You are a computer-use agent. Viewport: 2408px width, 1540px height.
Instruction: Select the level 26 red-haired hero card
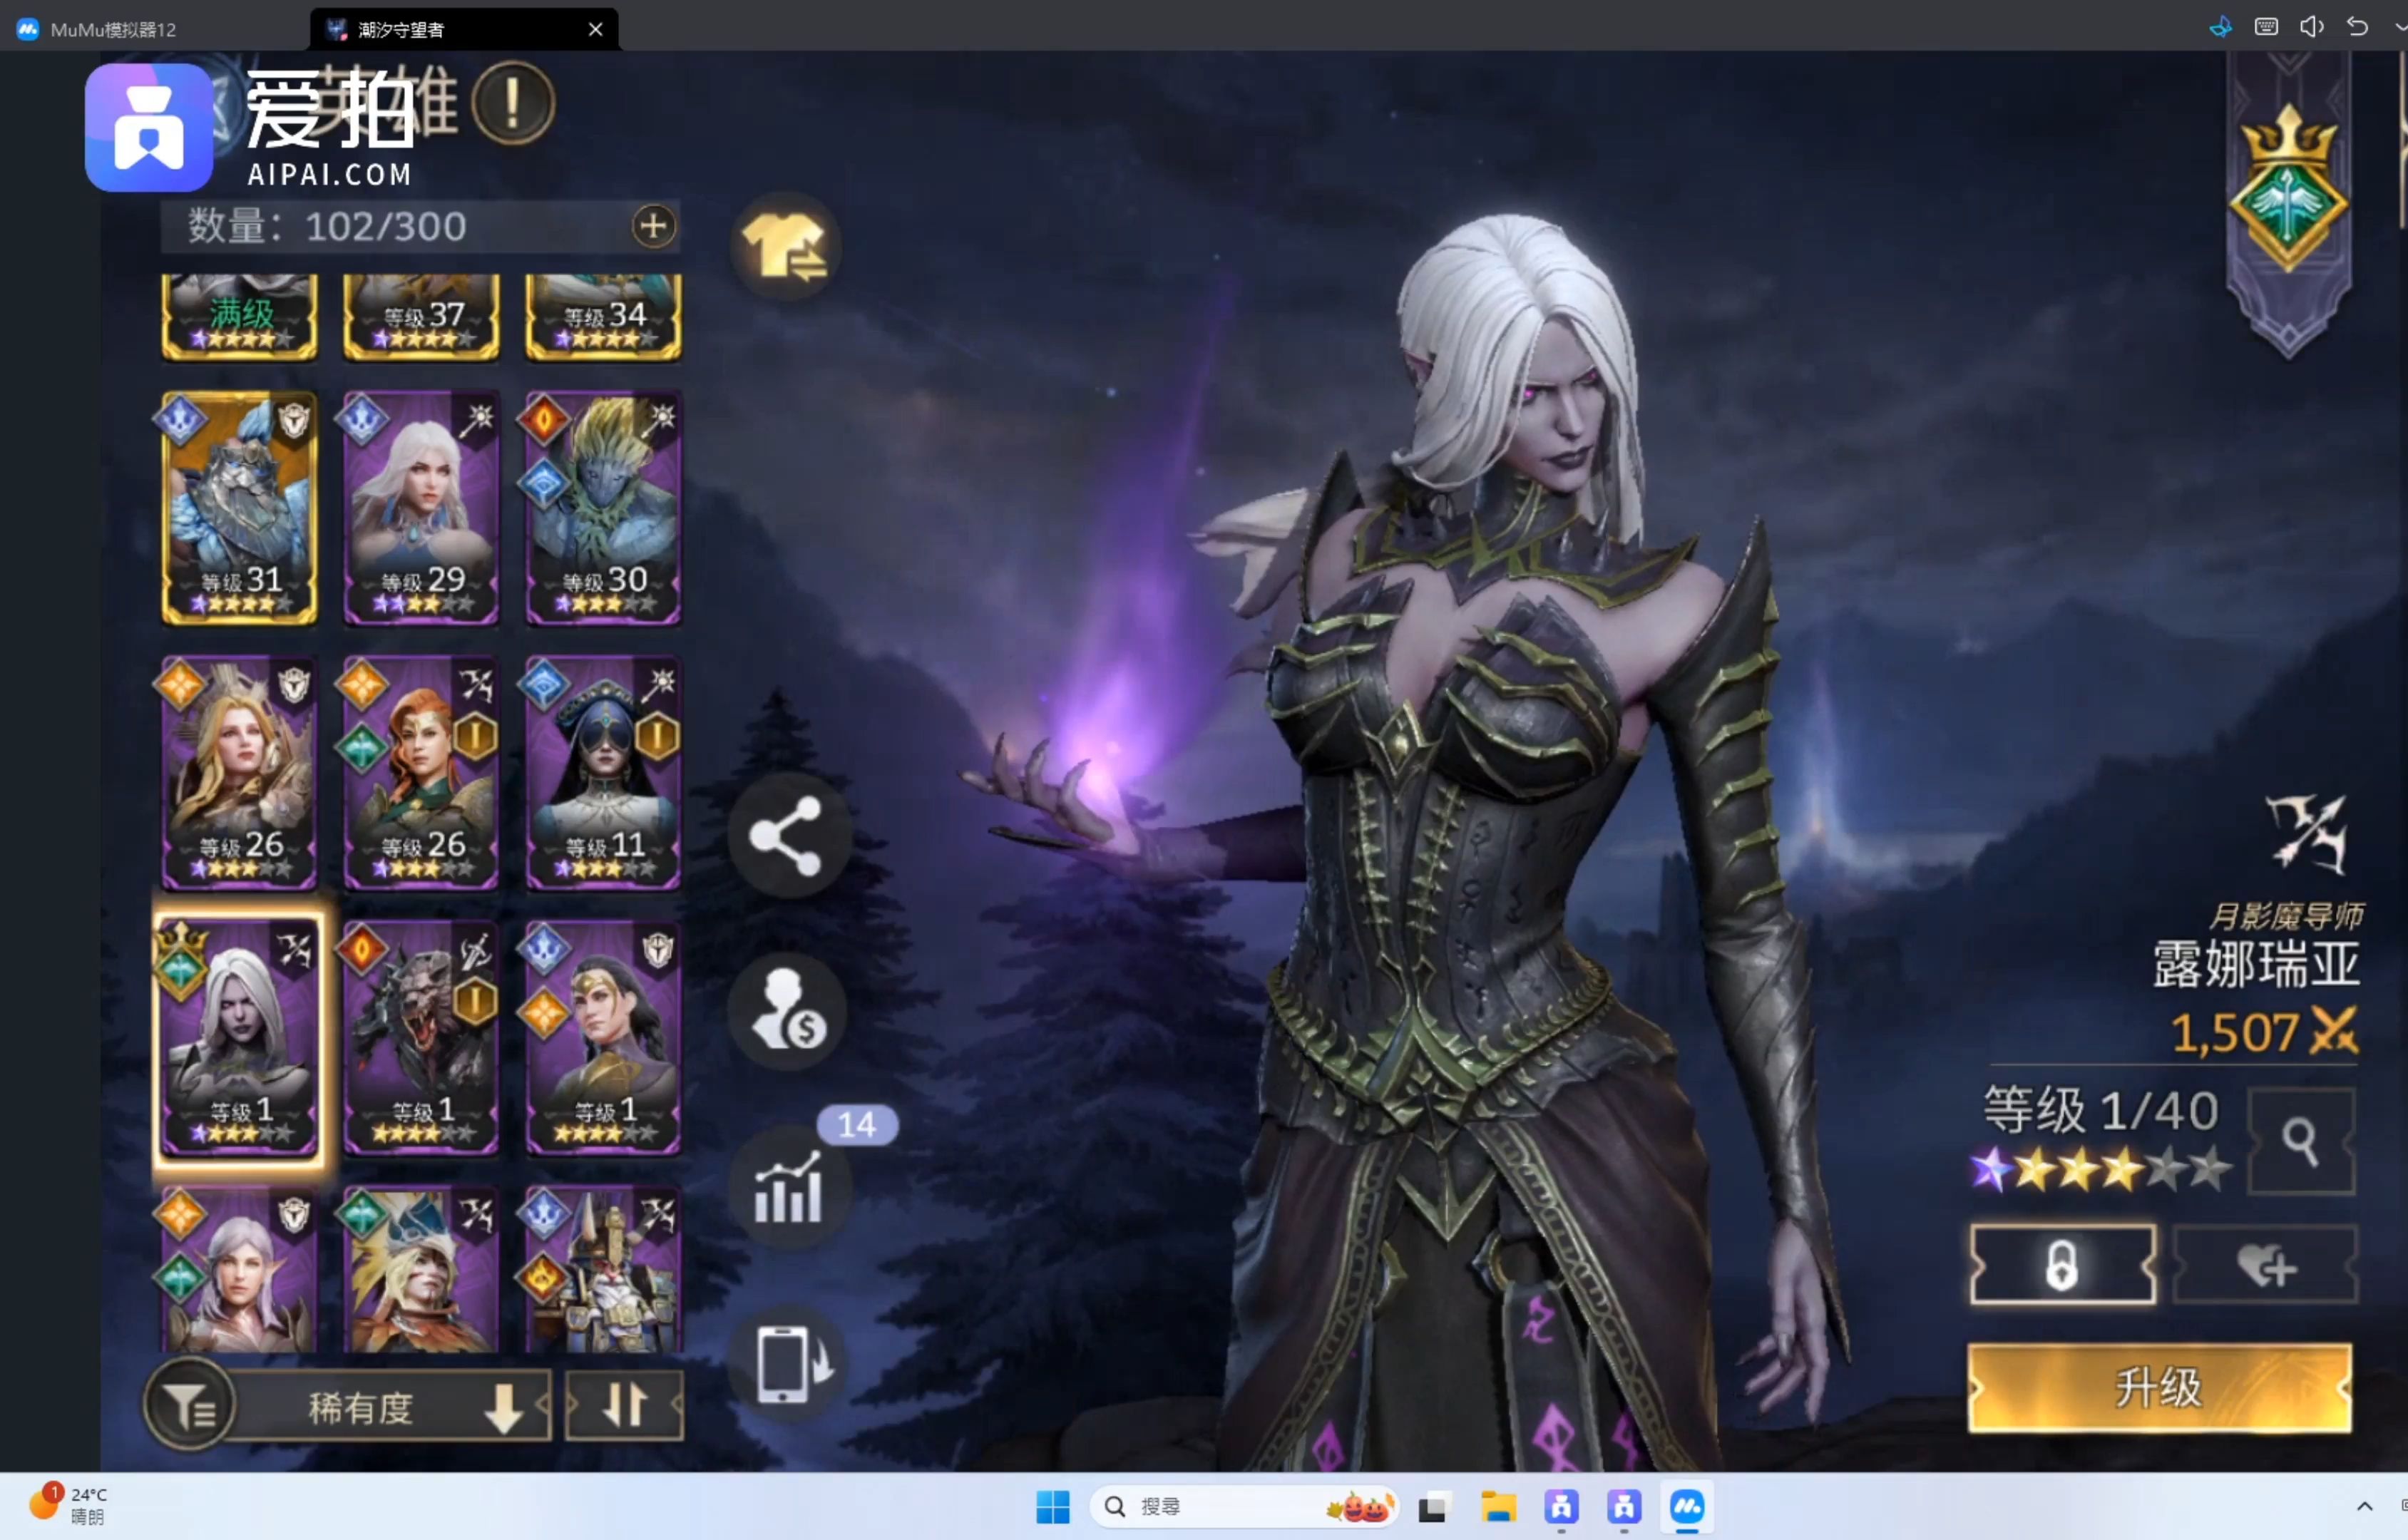(421, 772)
